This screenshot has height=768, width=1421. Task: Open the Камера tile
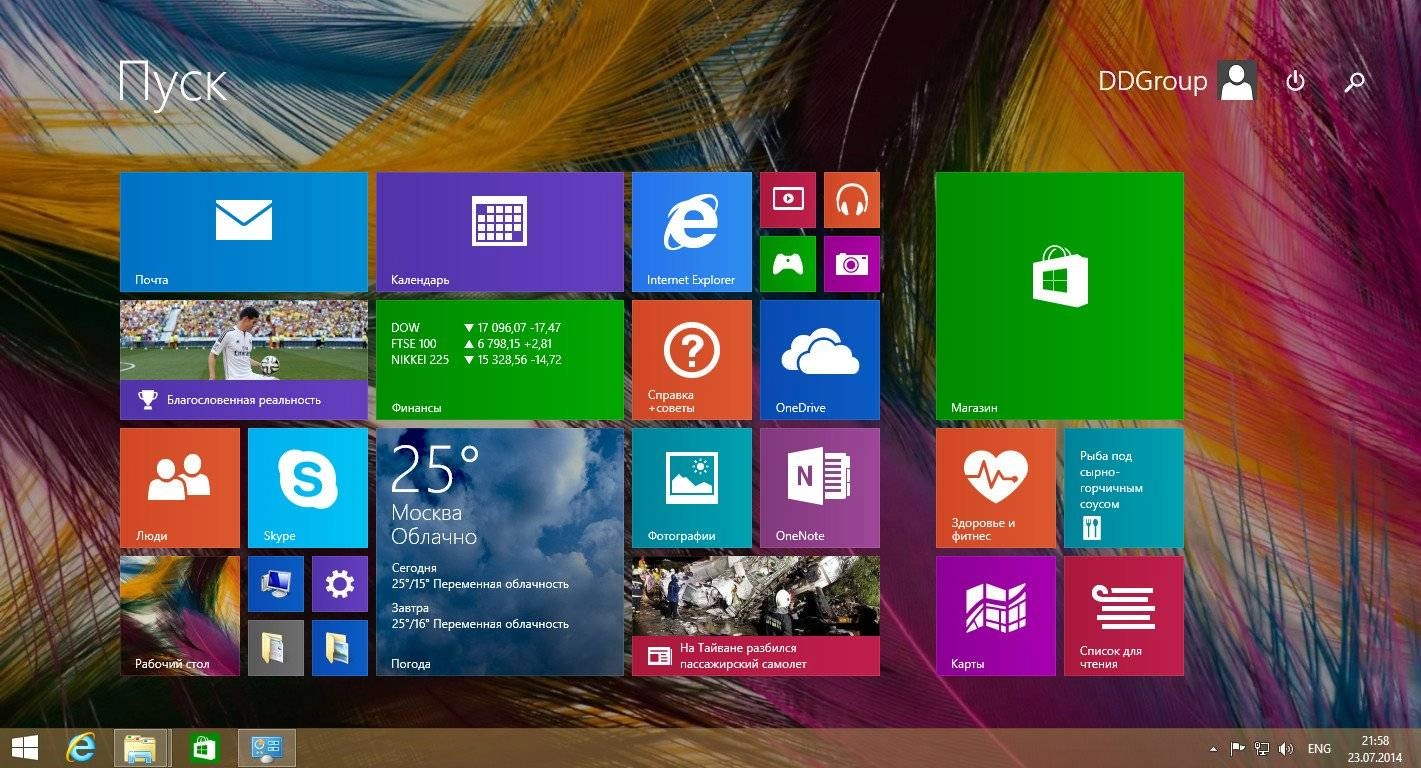coord(851,263)
